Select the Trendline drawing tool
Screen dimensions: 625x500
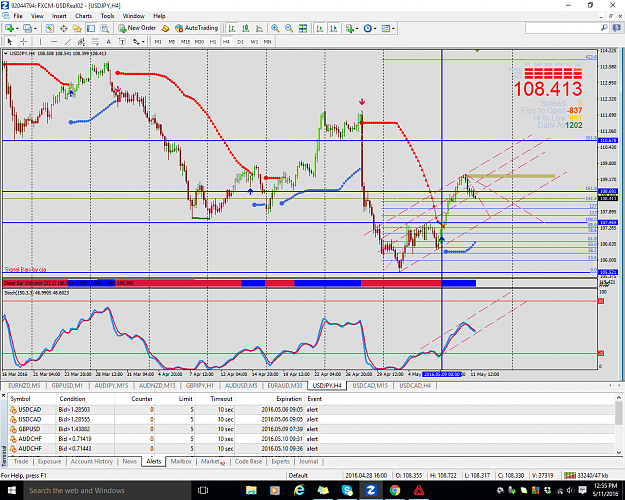(68, 41)
